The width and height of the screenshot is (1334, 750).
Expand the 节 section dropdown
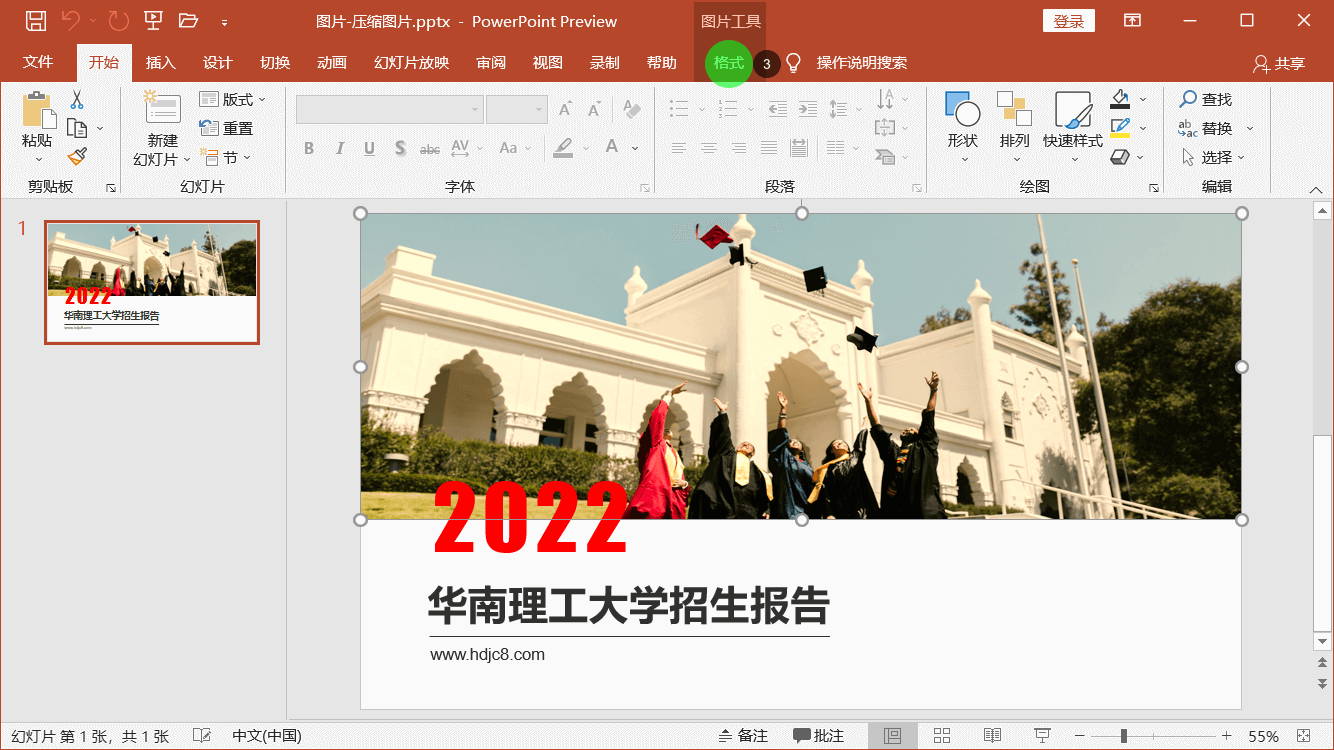(x=226, y=157)
